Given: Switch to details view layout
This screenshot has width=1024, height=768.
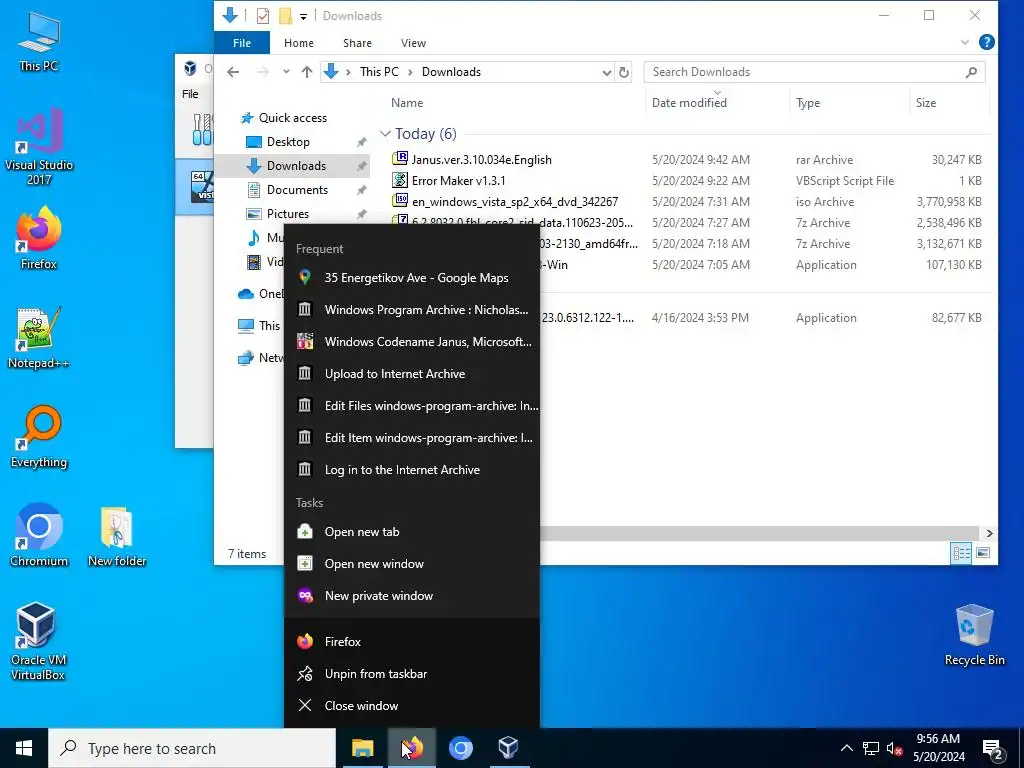Looking at the screenshot, I should [961, 553].
